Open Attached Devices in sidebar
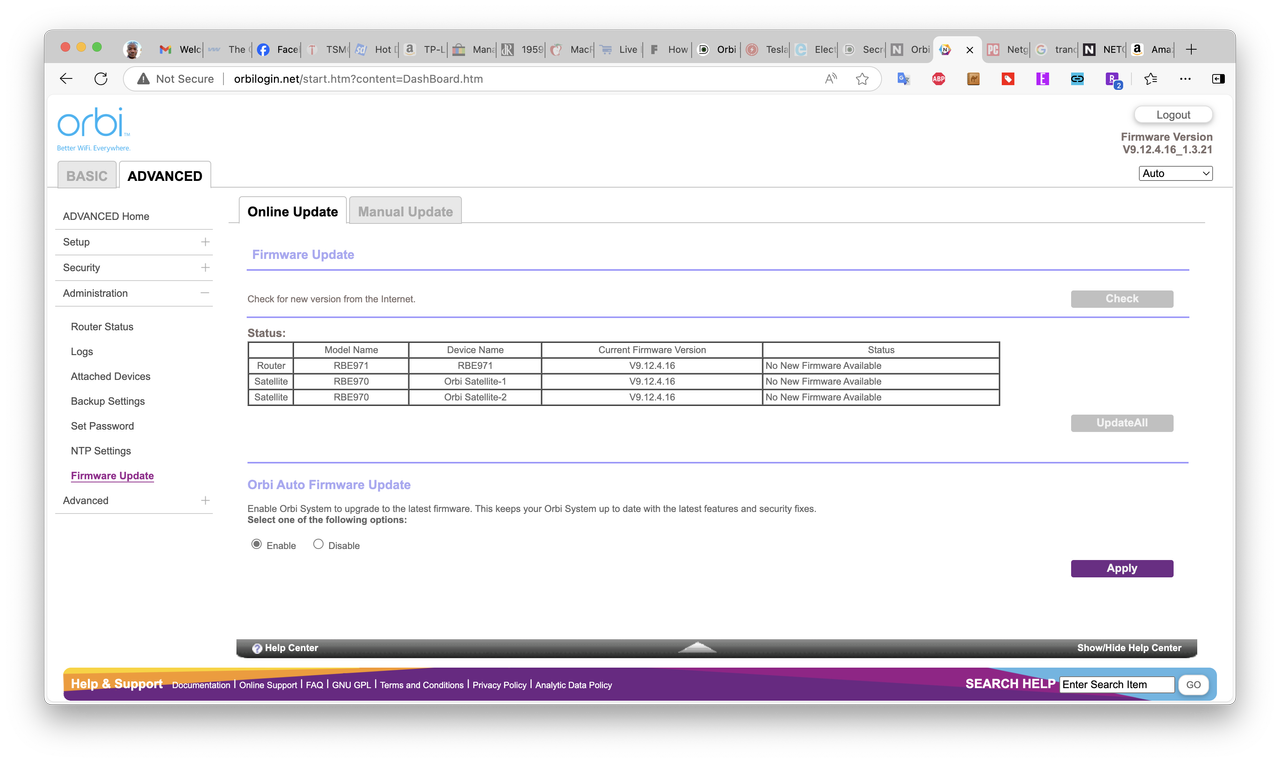Viewport: 1280px width, 763px height. pos(111,376)
